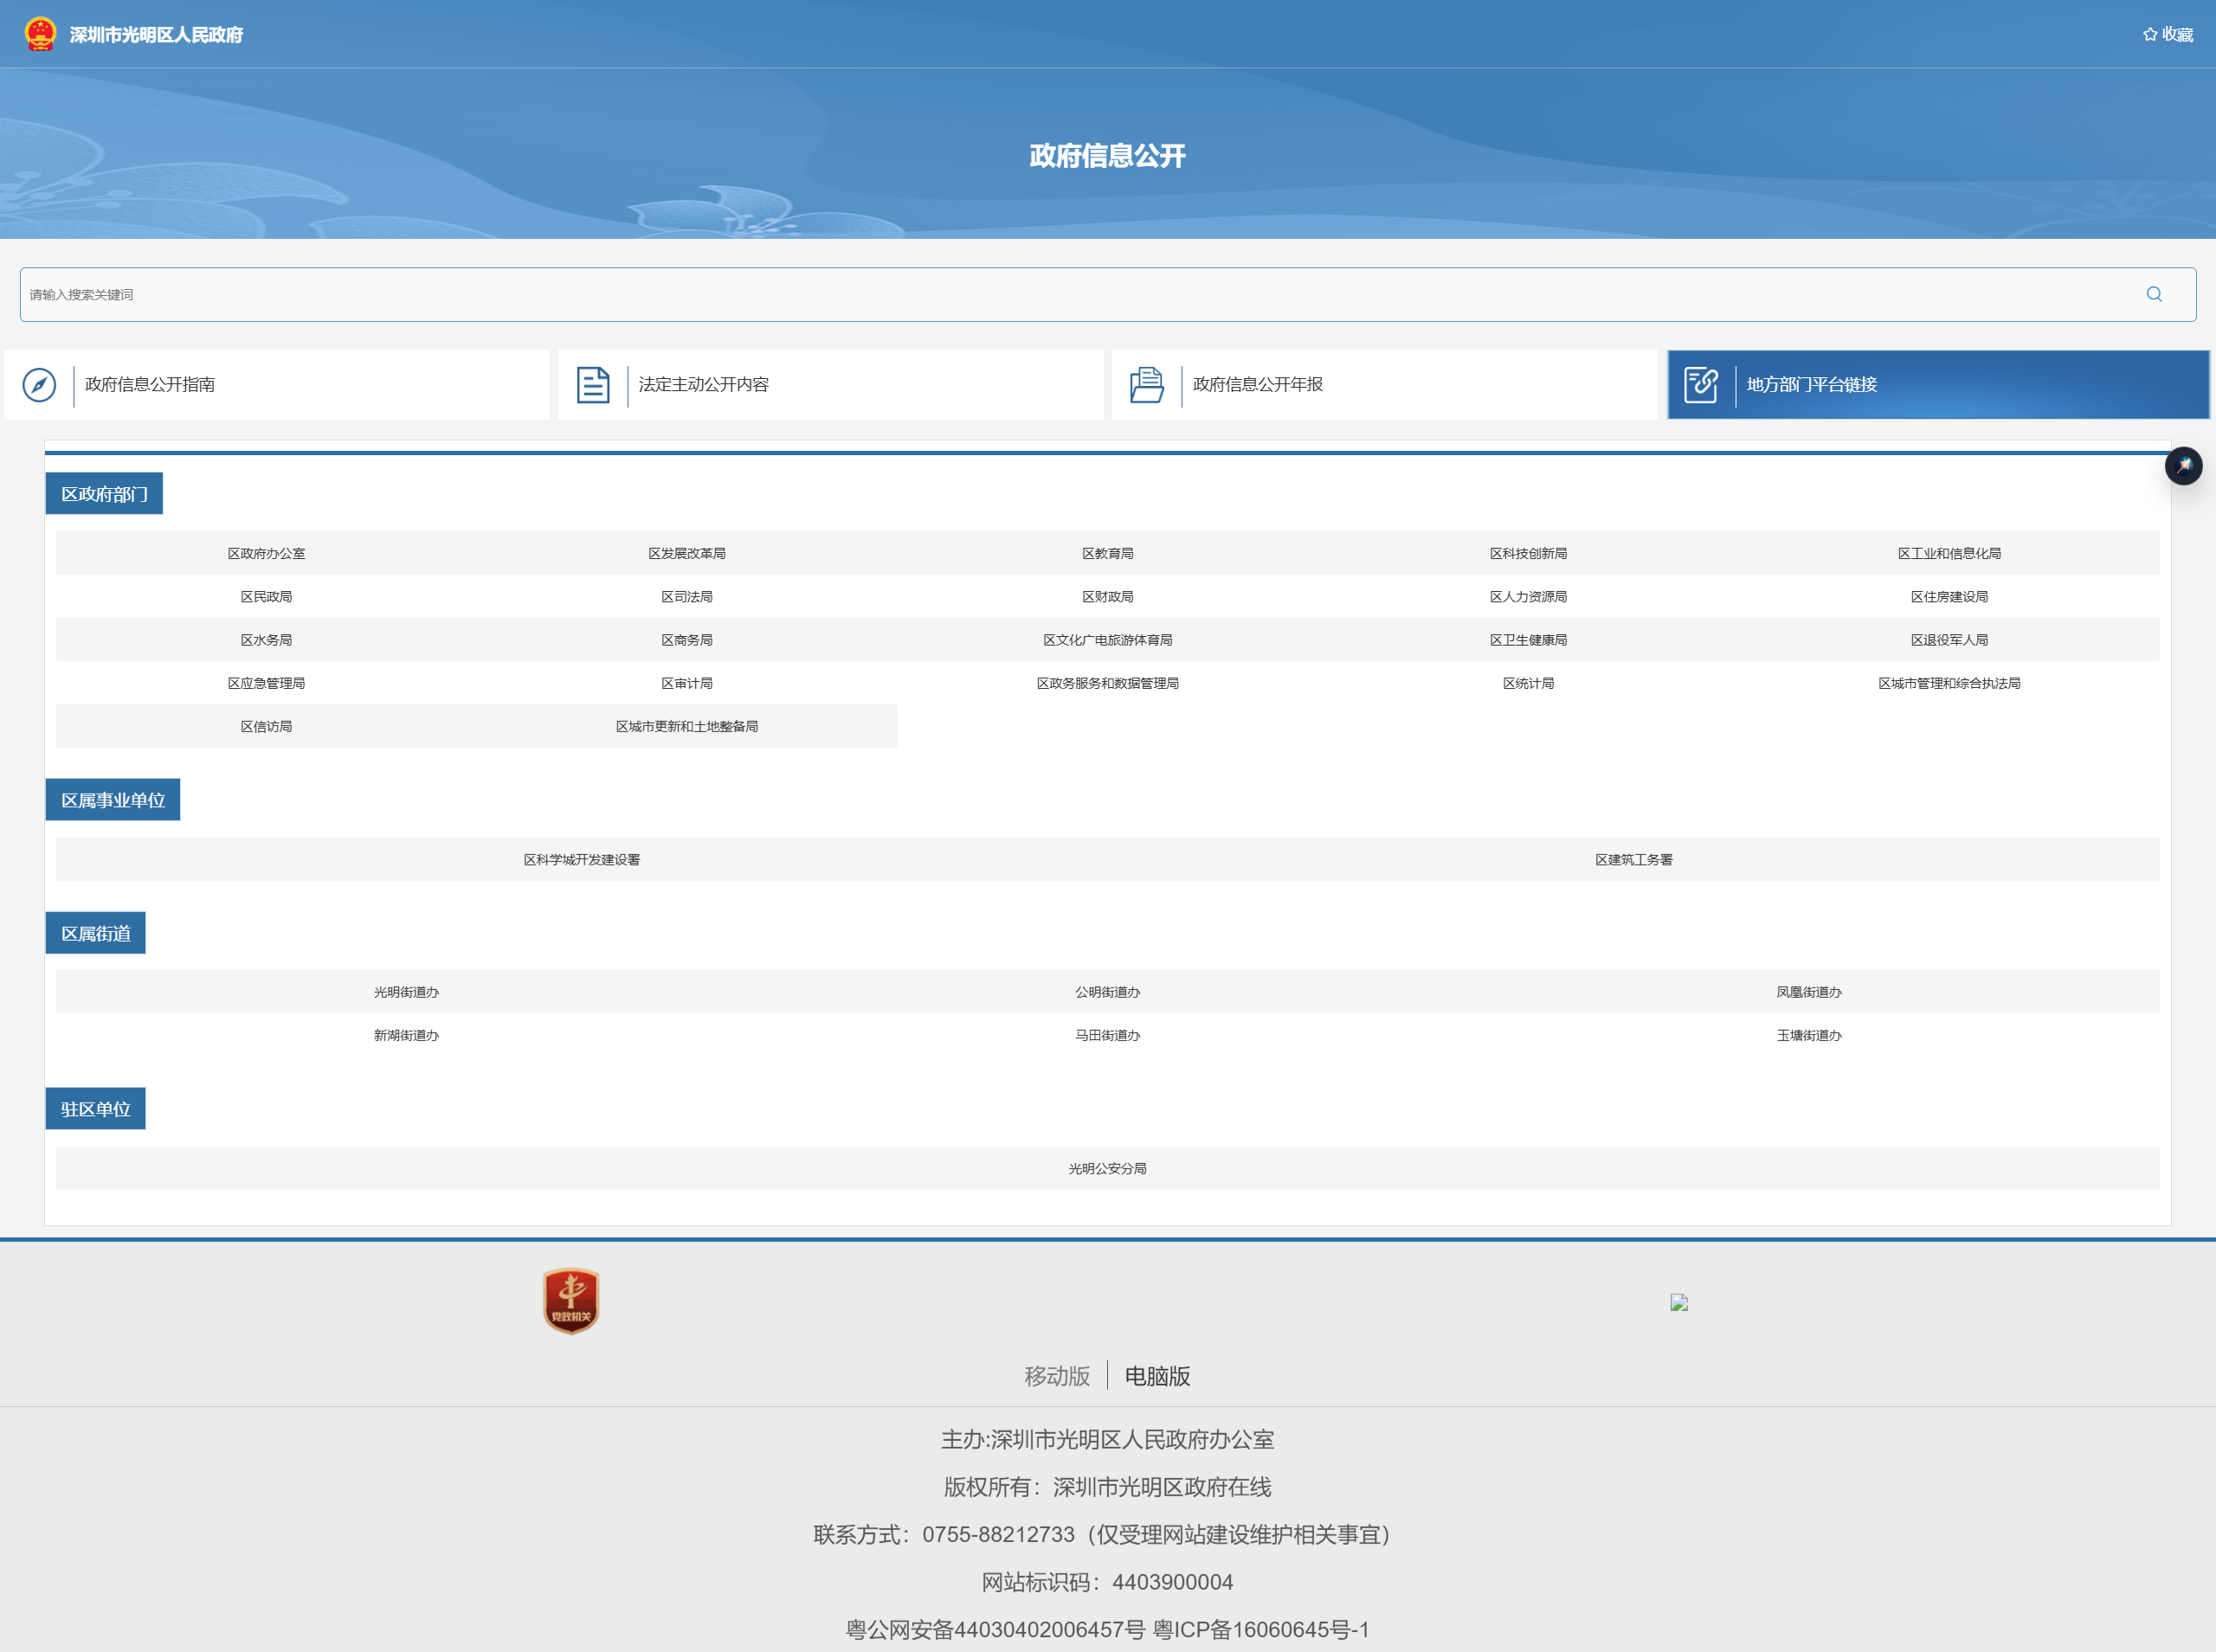The image size is (2216, 1652).
Task: Open 区人力资源局 link
Action: point(1529,597)
